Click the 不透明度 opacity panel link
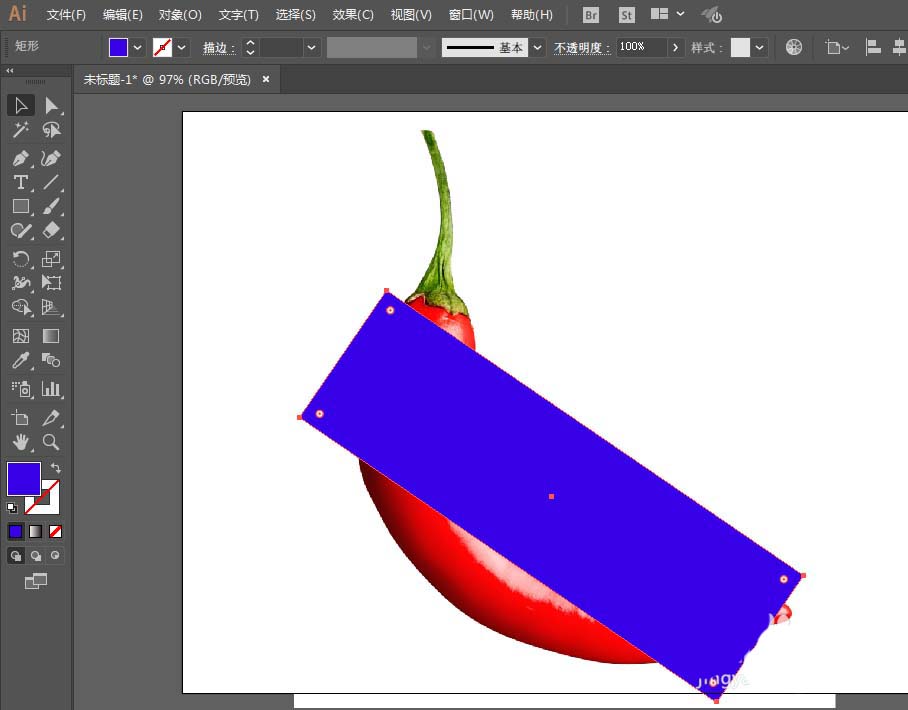Screen dimensions: 908x710 (582, 47)
